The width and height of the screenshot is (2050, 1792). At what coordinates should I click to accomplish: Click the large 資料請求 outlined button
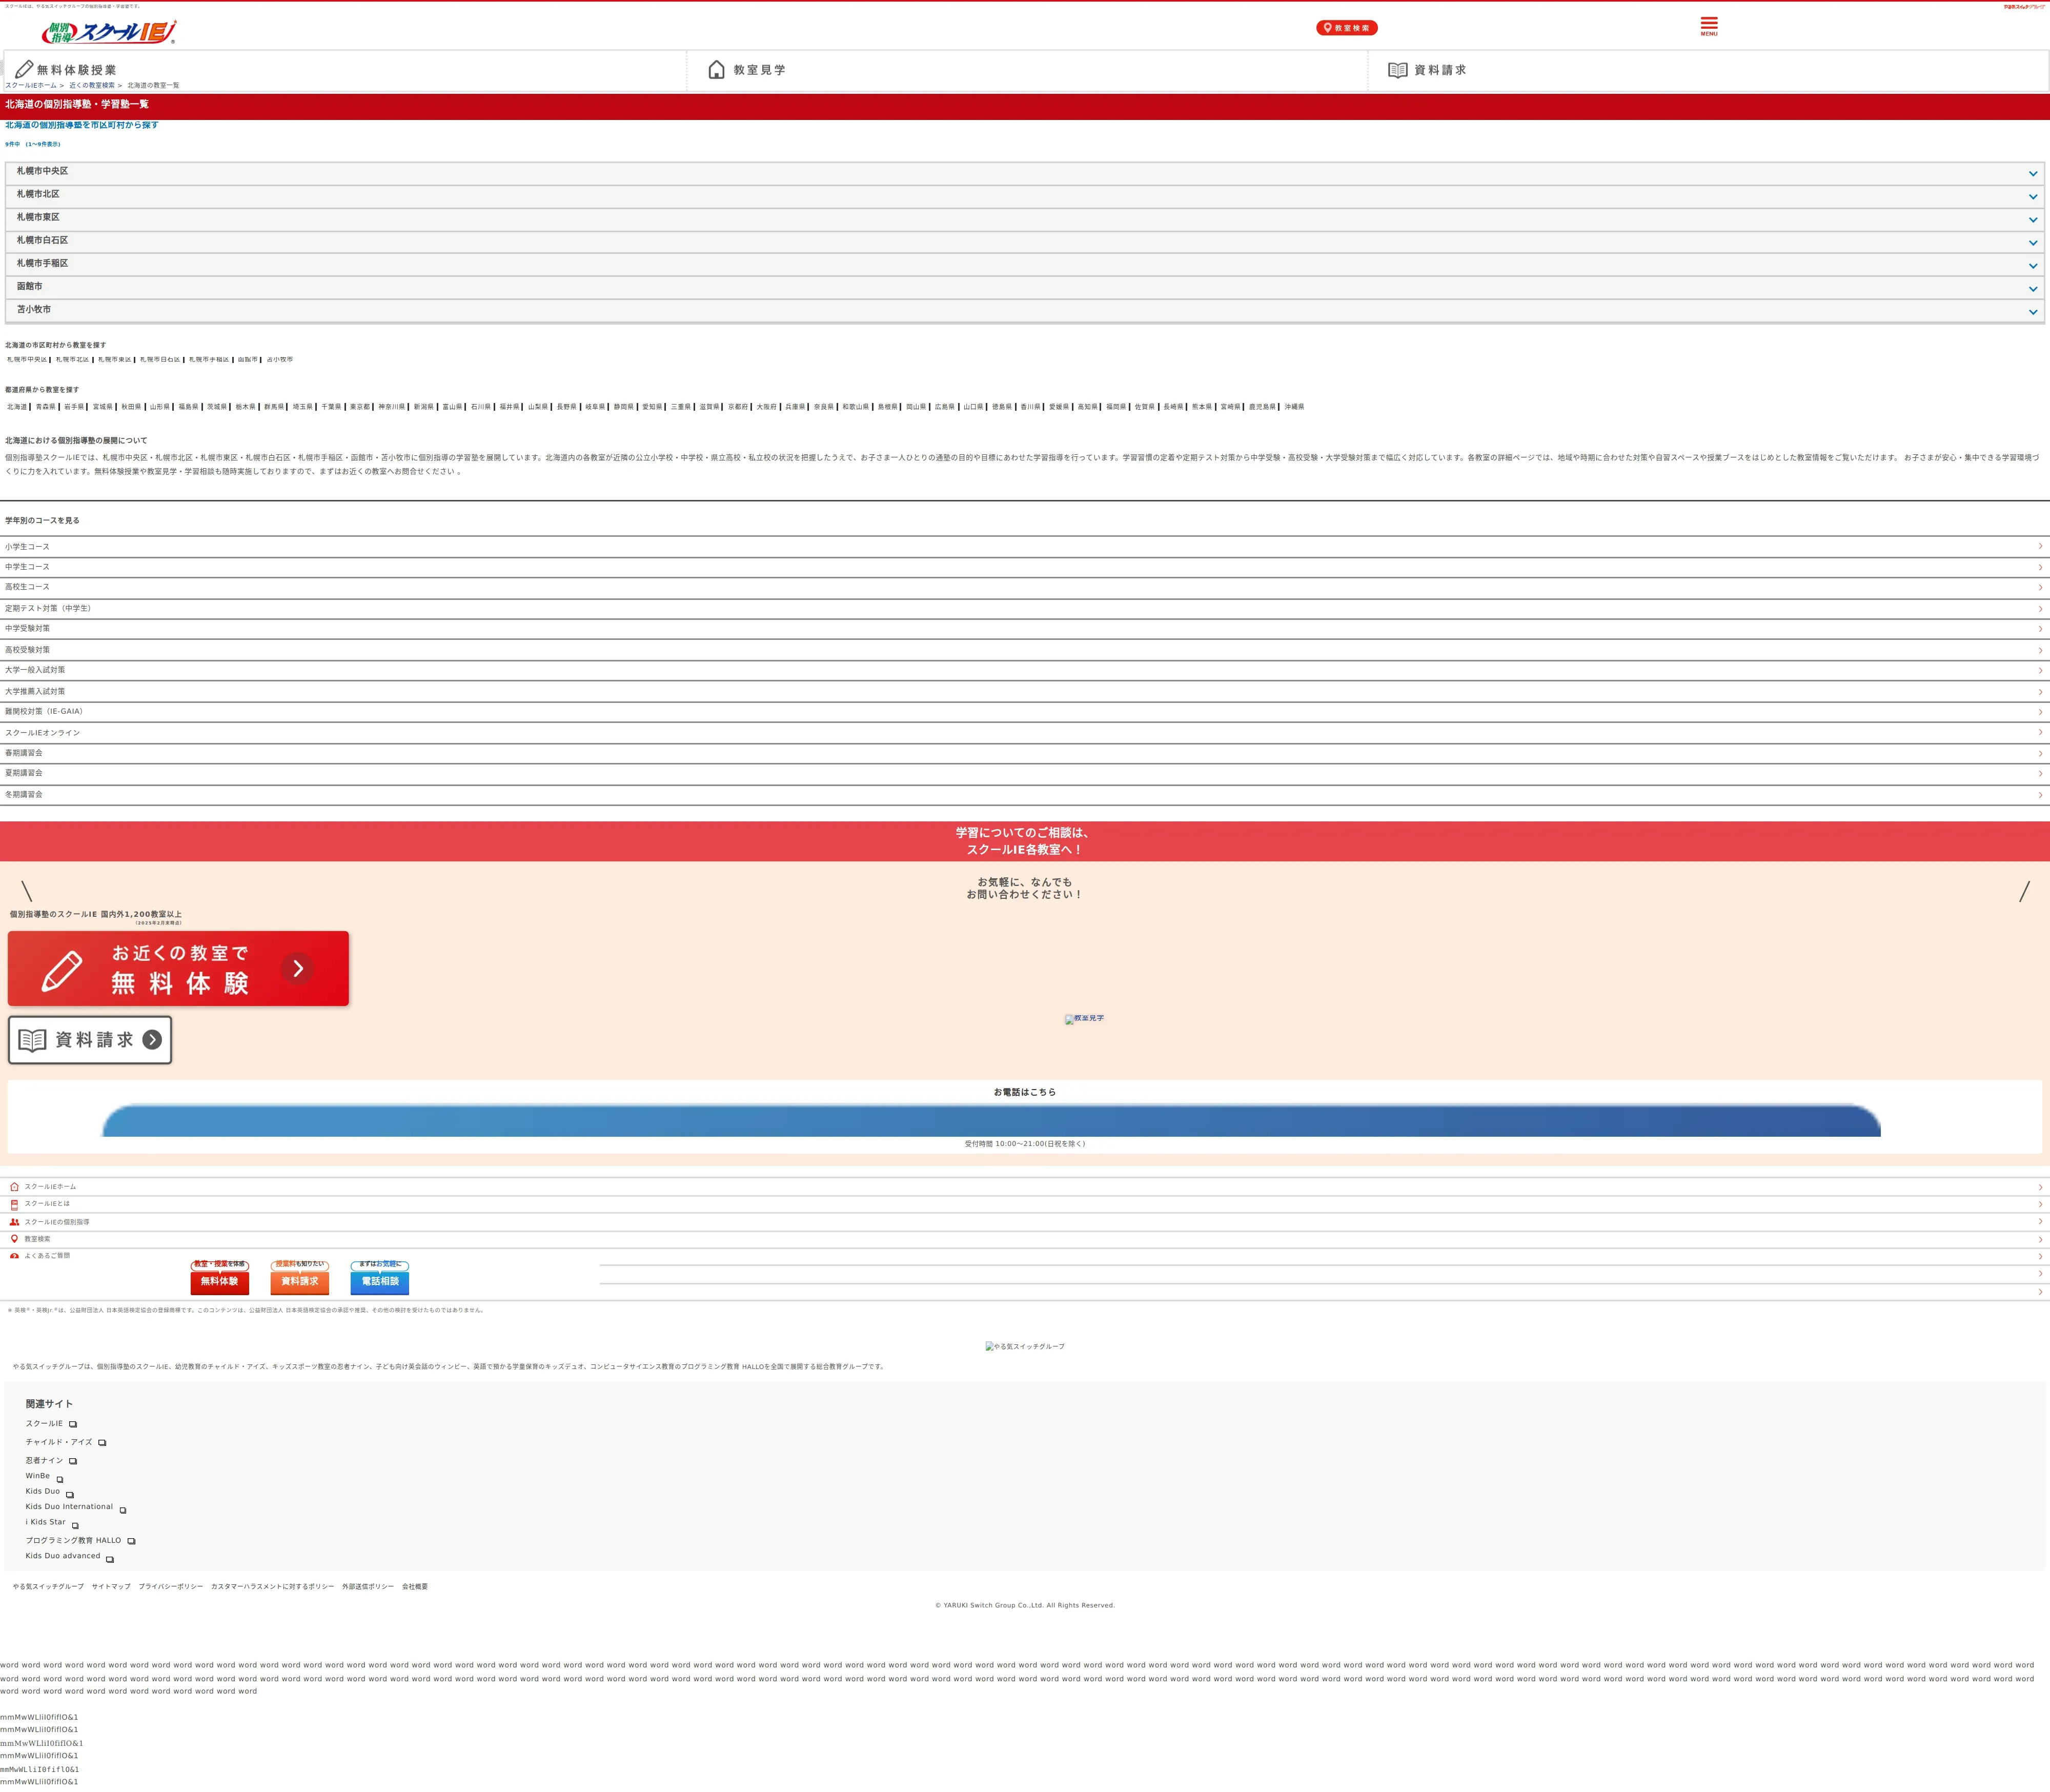point(90,1040)
